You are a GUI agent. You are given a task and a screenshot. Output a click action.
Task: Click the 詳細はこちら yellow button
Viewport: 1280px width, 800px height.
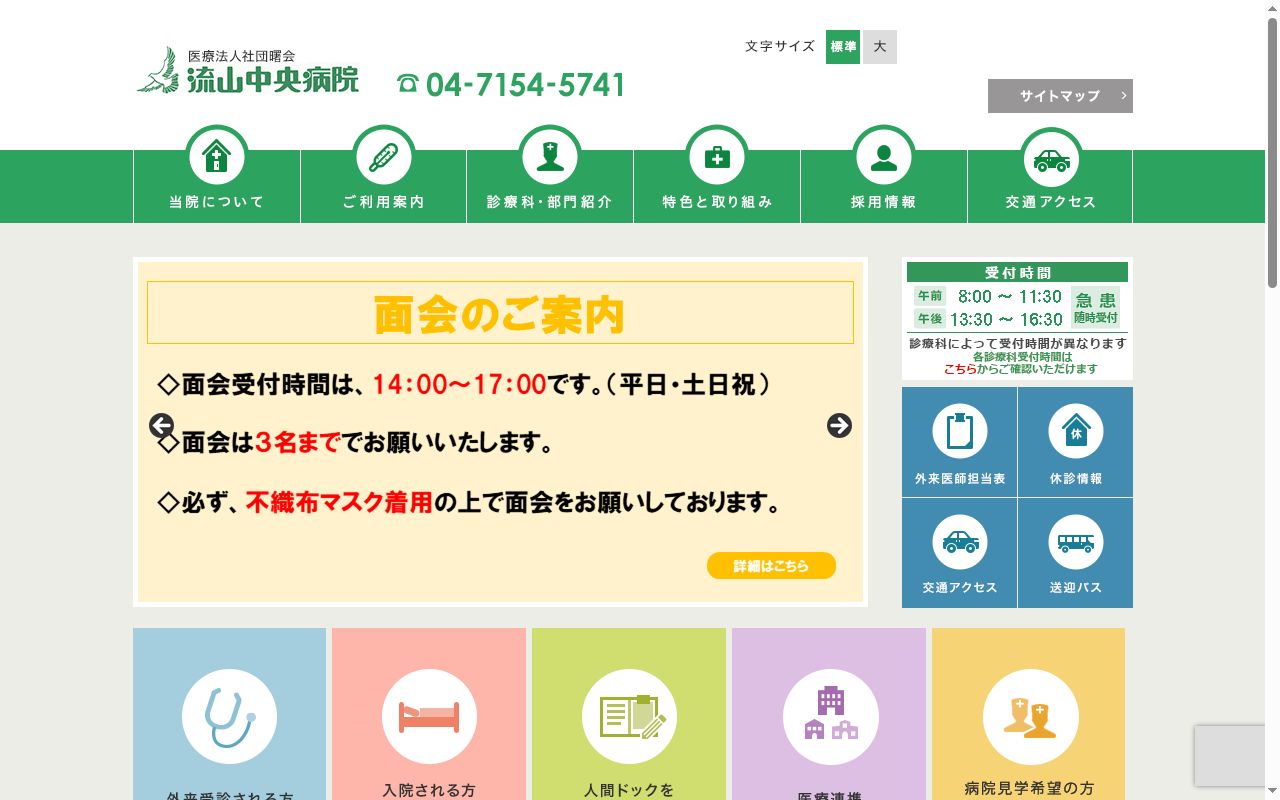(771, 566)
